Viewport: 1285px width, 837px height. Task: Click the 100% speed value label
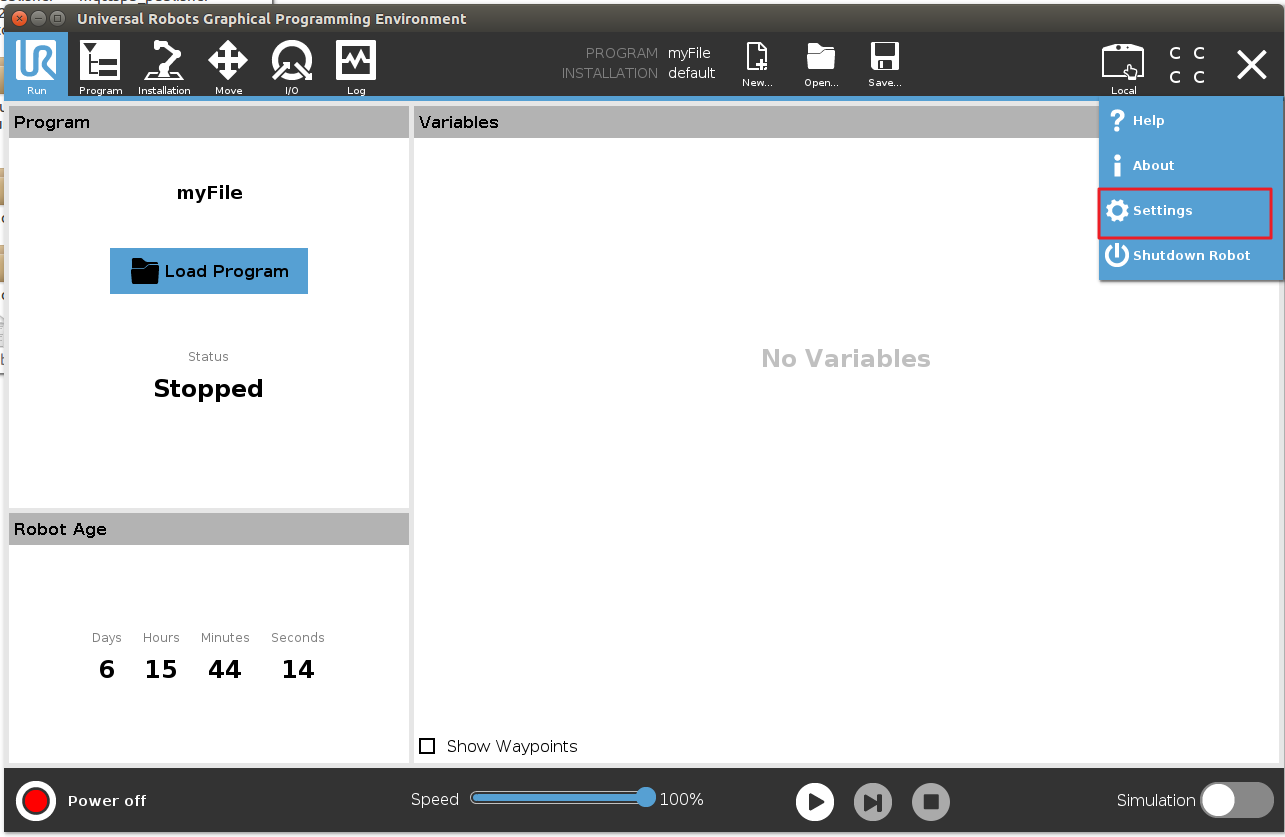point(682,800)
